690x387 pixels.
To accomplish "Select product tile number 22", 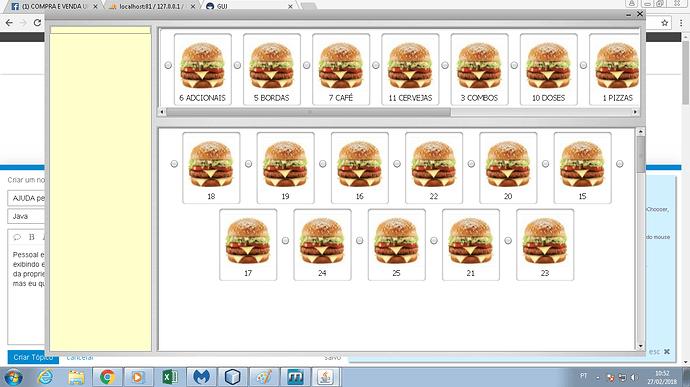I will pos(434,168).
